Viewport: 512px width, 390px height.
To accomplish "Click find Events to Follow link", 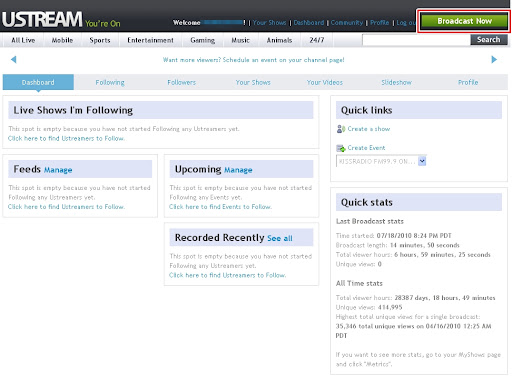I will pos(220,207).
